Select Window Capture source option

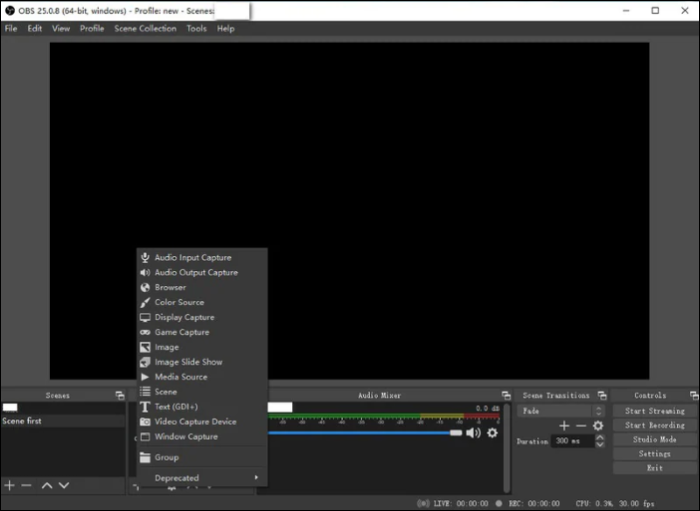click(185, 437)
